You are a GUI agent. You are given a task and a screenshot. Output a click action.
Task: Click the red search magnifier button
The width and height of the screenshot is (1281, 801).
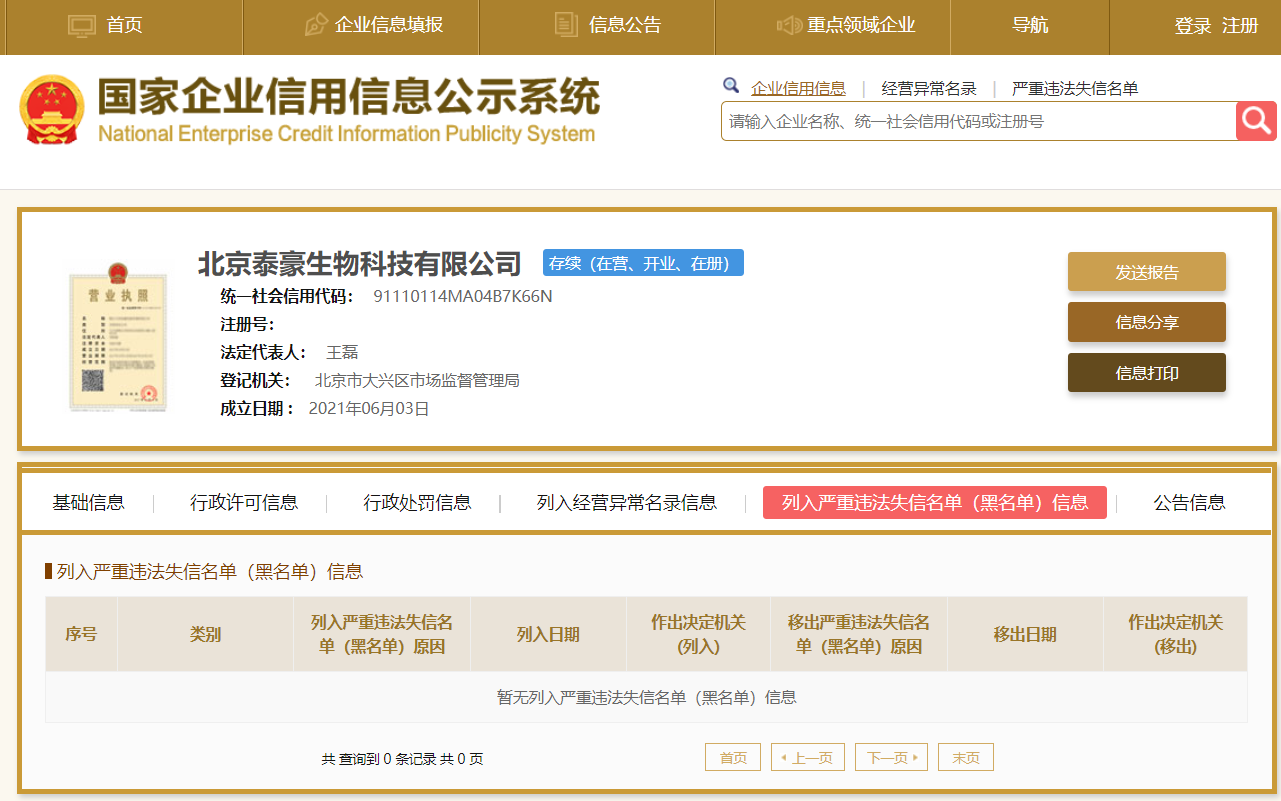pyautogui.click(x=1256, y=121)
